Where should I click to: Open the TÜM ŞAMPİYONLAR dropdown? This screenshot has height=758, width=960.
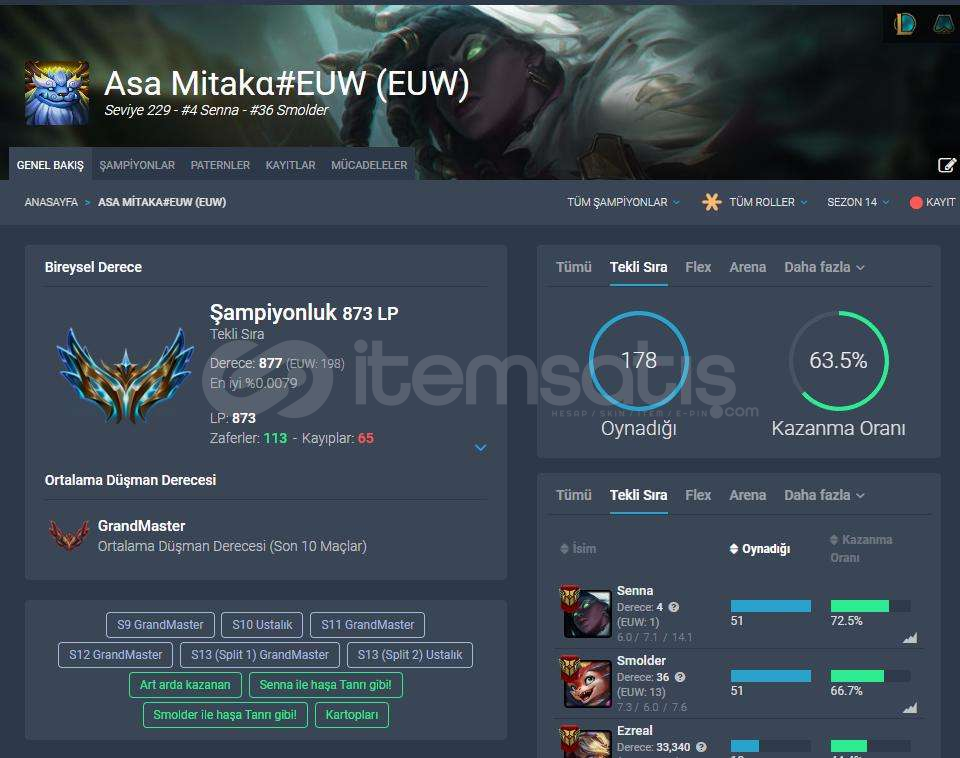tap(623, 202)
